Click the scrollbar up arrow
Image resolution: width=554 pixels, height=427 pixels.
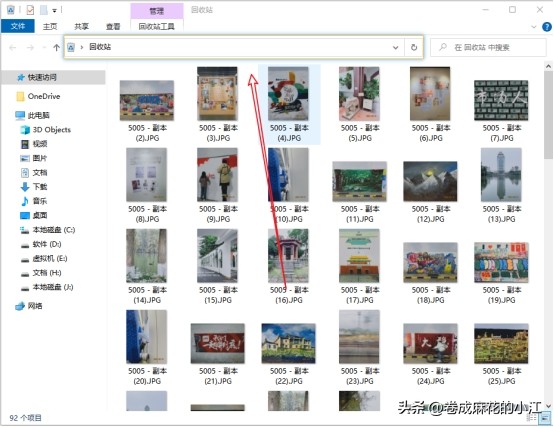548,66
